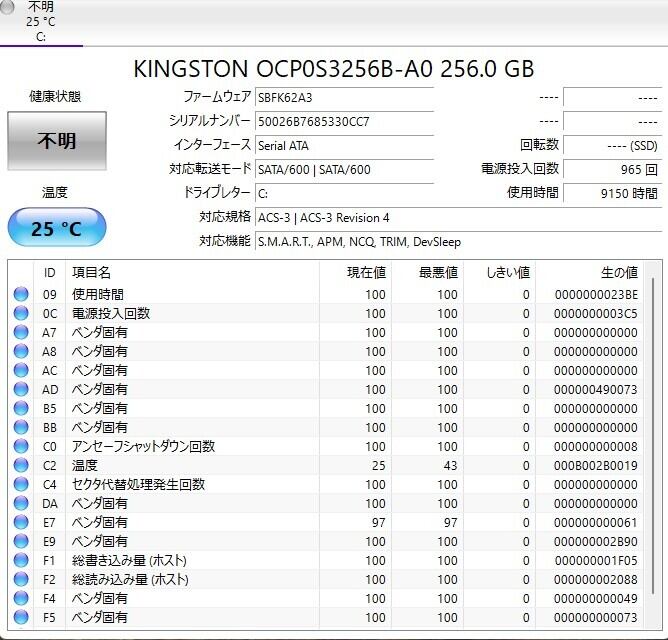The image size is (668, 640).
Task: Select the 使用時間 attribute name in row 09
Action: pos(98,294)
